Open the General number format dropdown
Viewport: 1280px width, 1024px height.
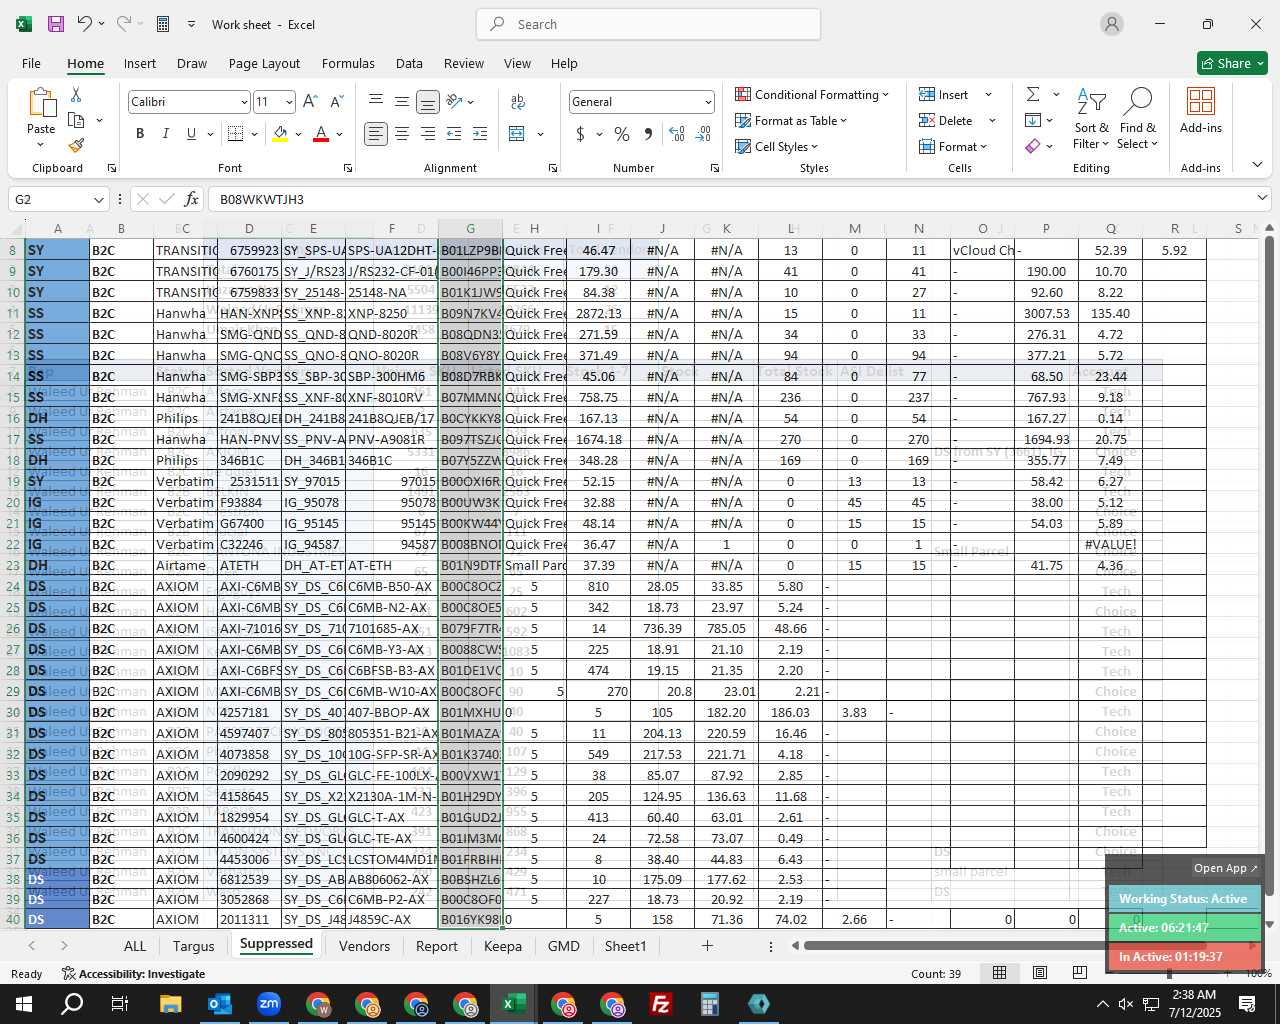click(x=708, y=102)
